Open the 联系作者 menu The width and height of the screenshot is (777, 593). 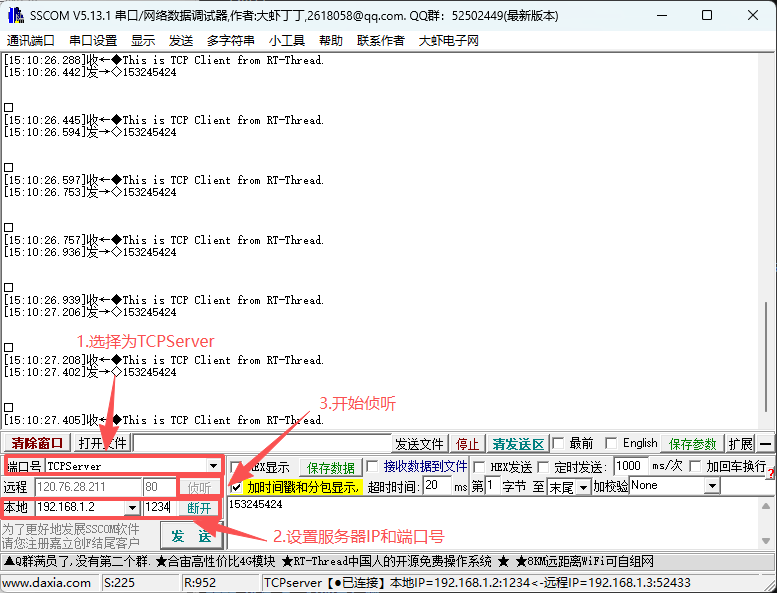(x=381, y=41)
